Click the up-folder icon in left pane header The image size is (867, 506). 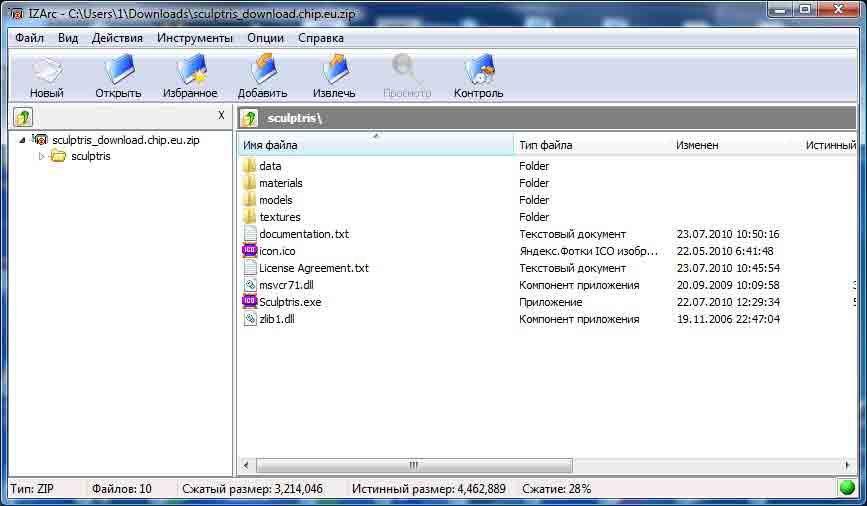(23, 117)
